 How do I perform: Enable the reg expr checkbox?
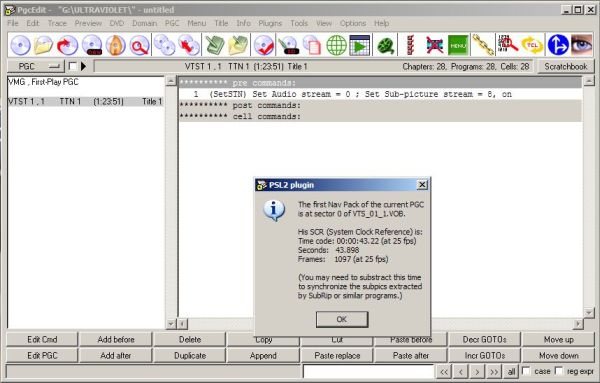(559, 371)
